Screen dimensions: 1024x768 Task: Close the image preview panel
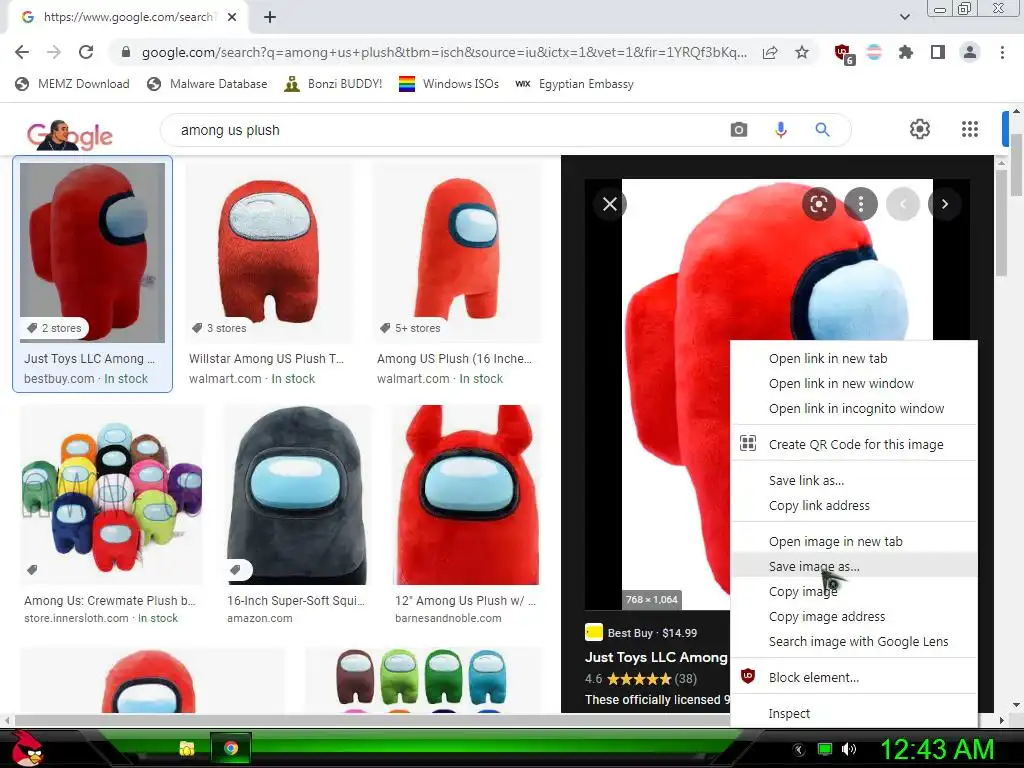click(610, 204)
